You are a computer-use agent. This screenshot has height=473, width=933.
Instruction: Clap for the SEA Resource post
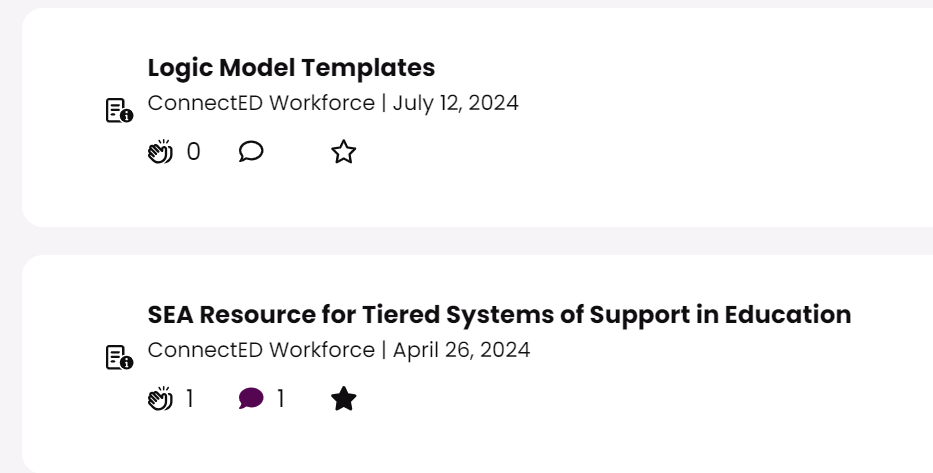click(160, 399)
